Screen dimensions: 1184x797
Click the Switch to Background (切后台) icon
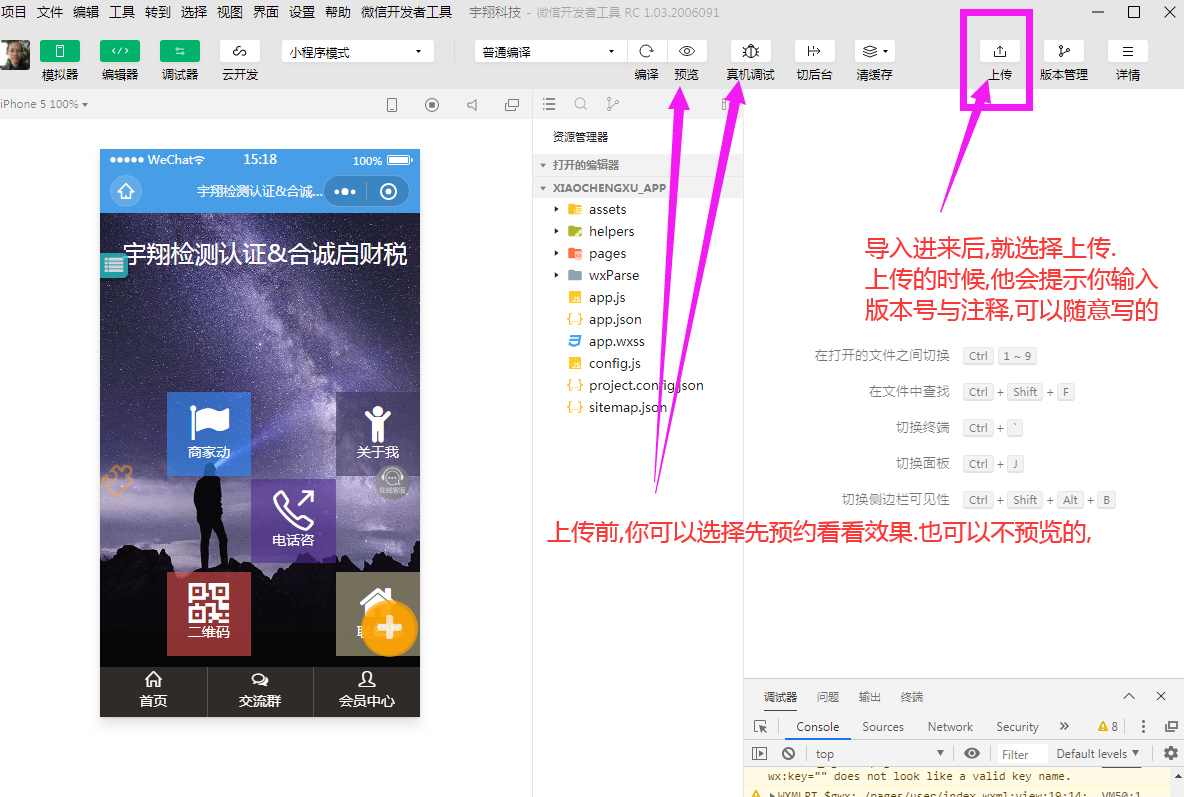[814, 52]
